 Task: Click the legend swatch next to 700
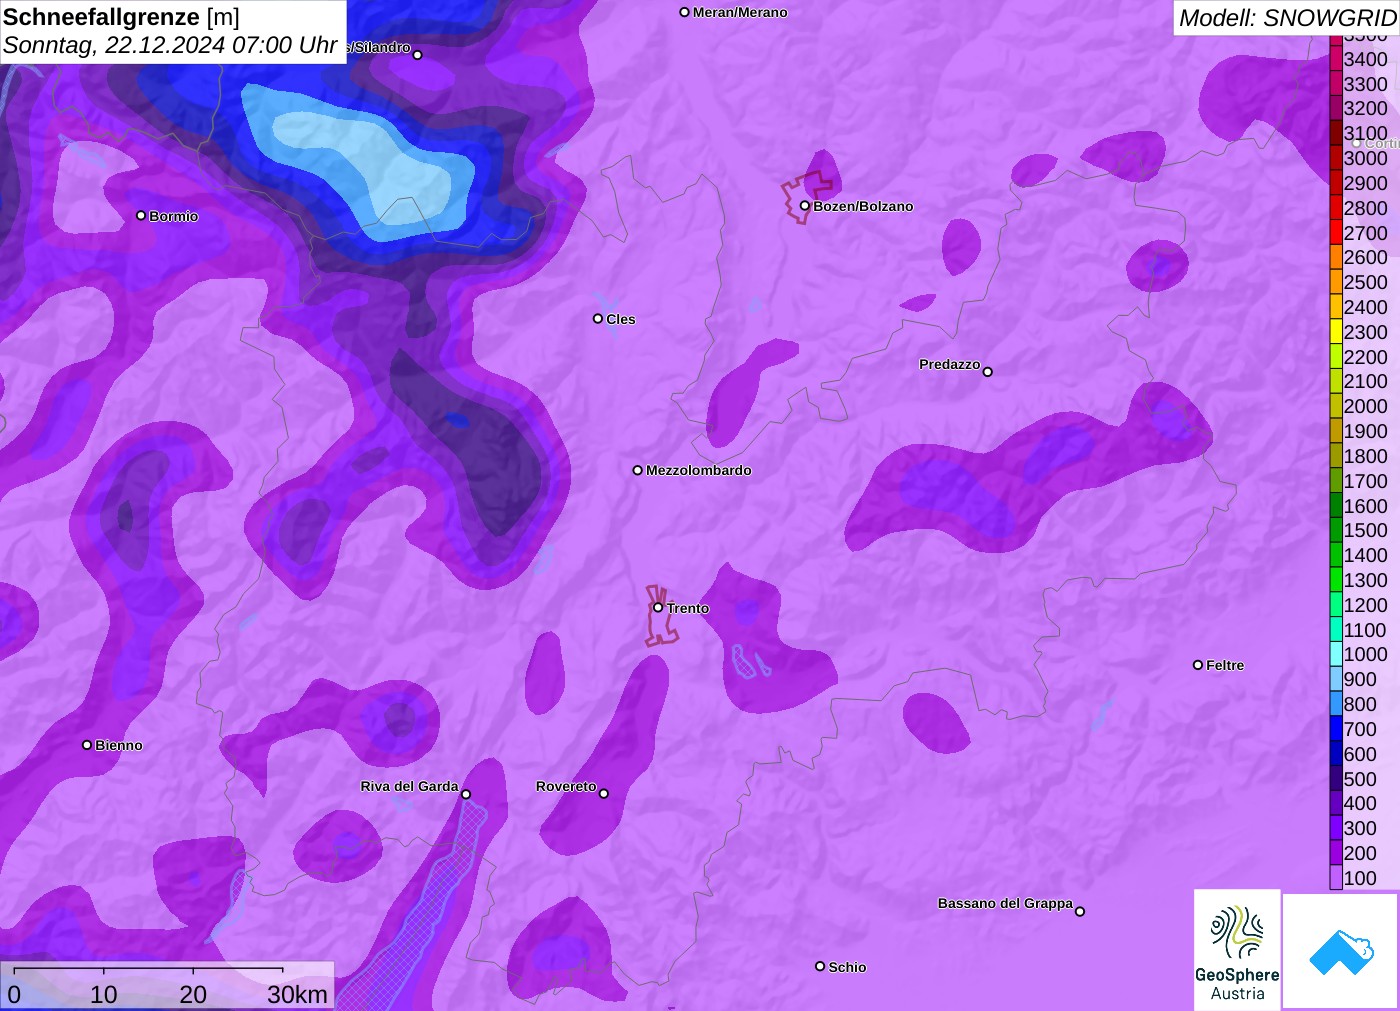(x=1336, y=729)
